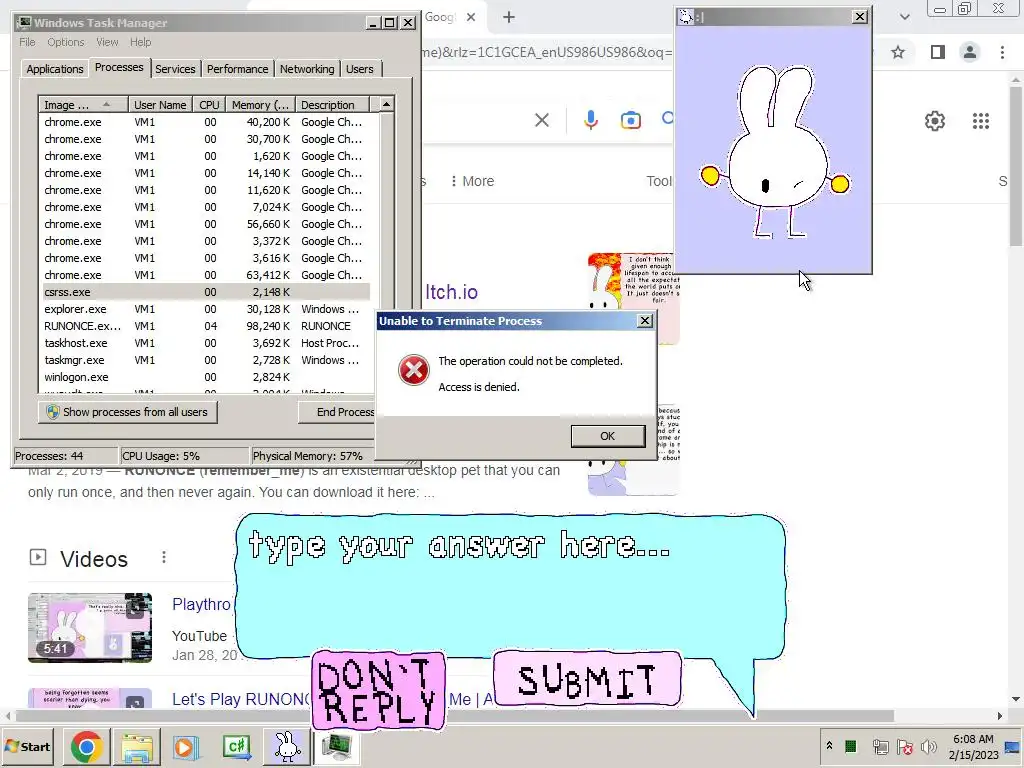1024x768 pixels.
Task: Select the csrss.exe process row
Action: point(204,292)
